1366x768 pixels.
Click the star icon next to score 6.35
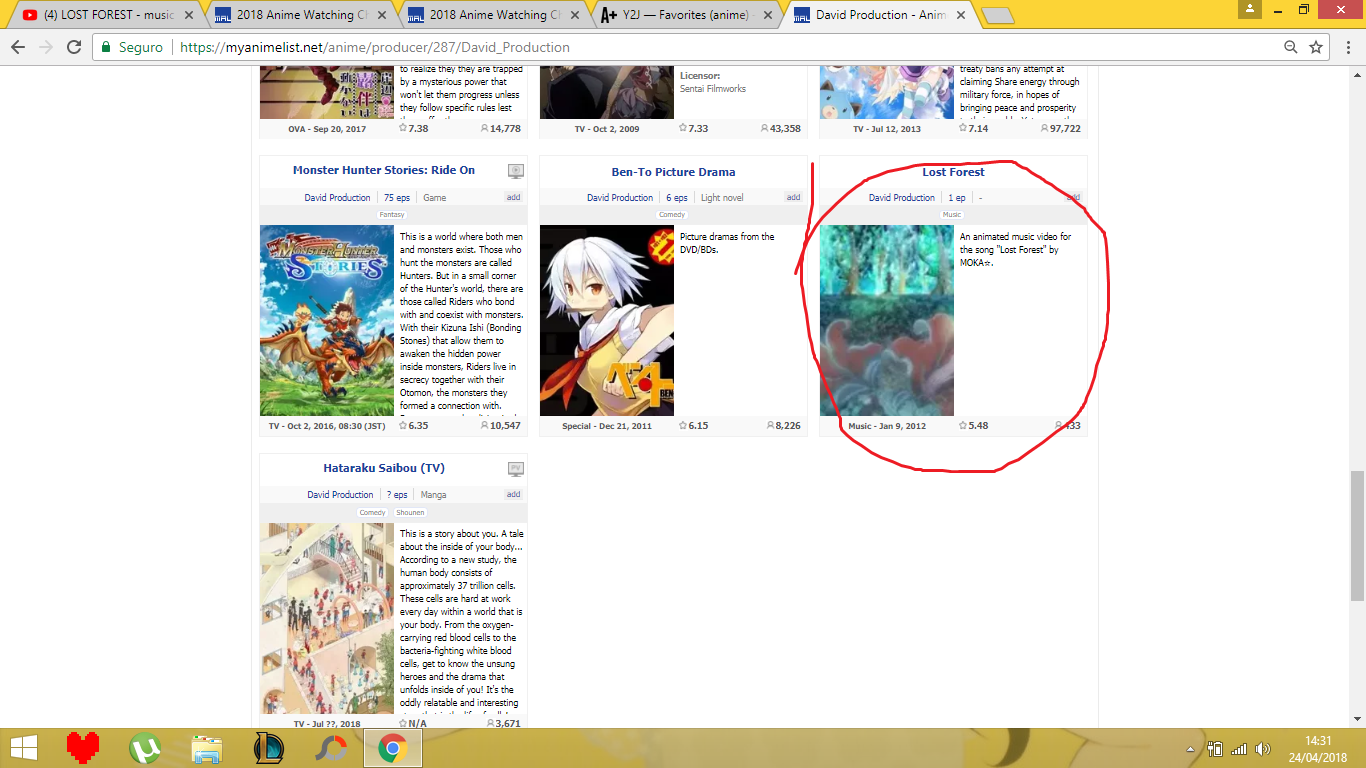point(403,426)
